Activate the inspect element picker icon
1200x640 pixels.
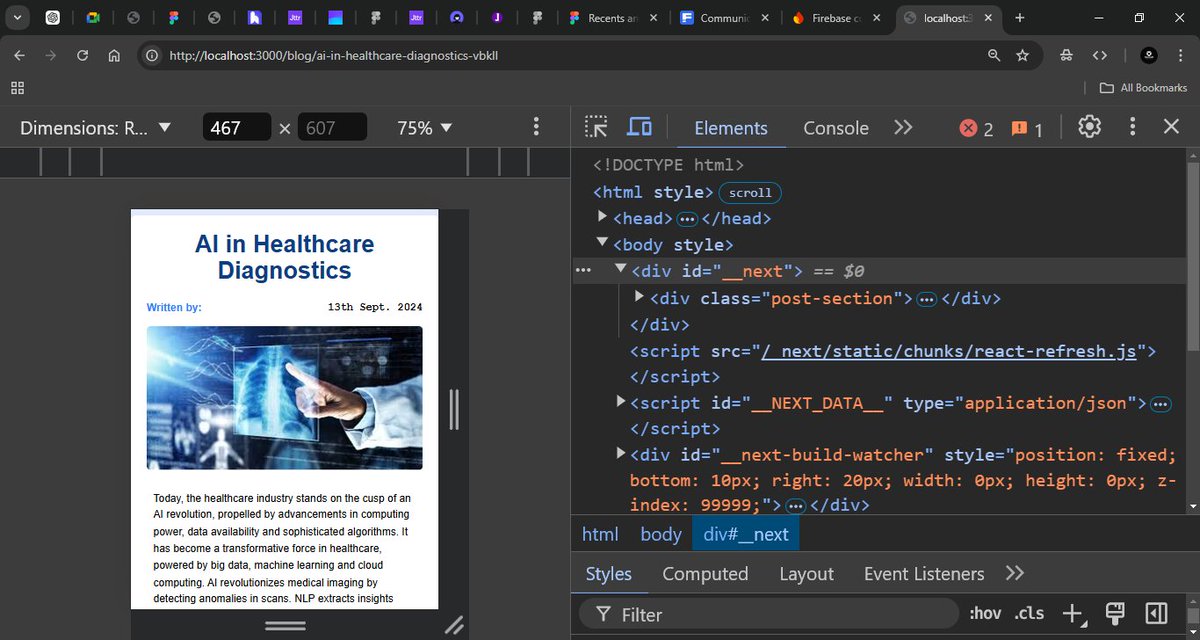tap(597, 127)
